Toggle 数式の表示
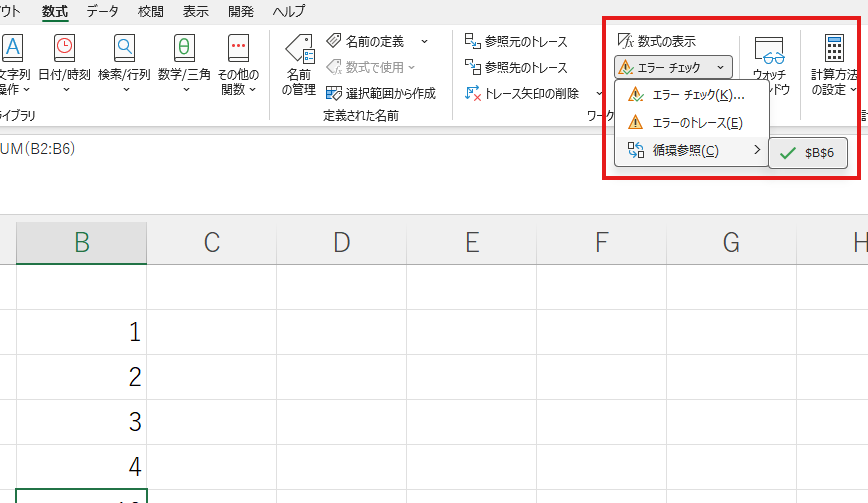 pos(657,41)
